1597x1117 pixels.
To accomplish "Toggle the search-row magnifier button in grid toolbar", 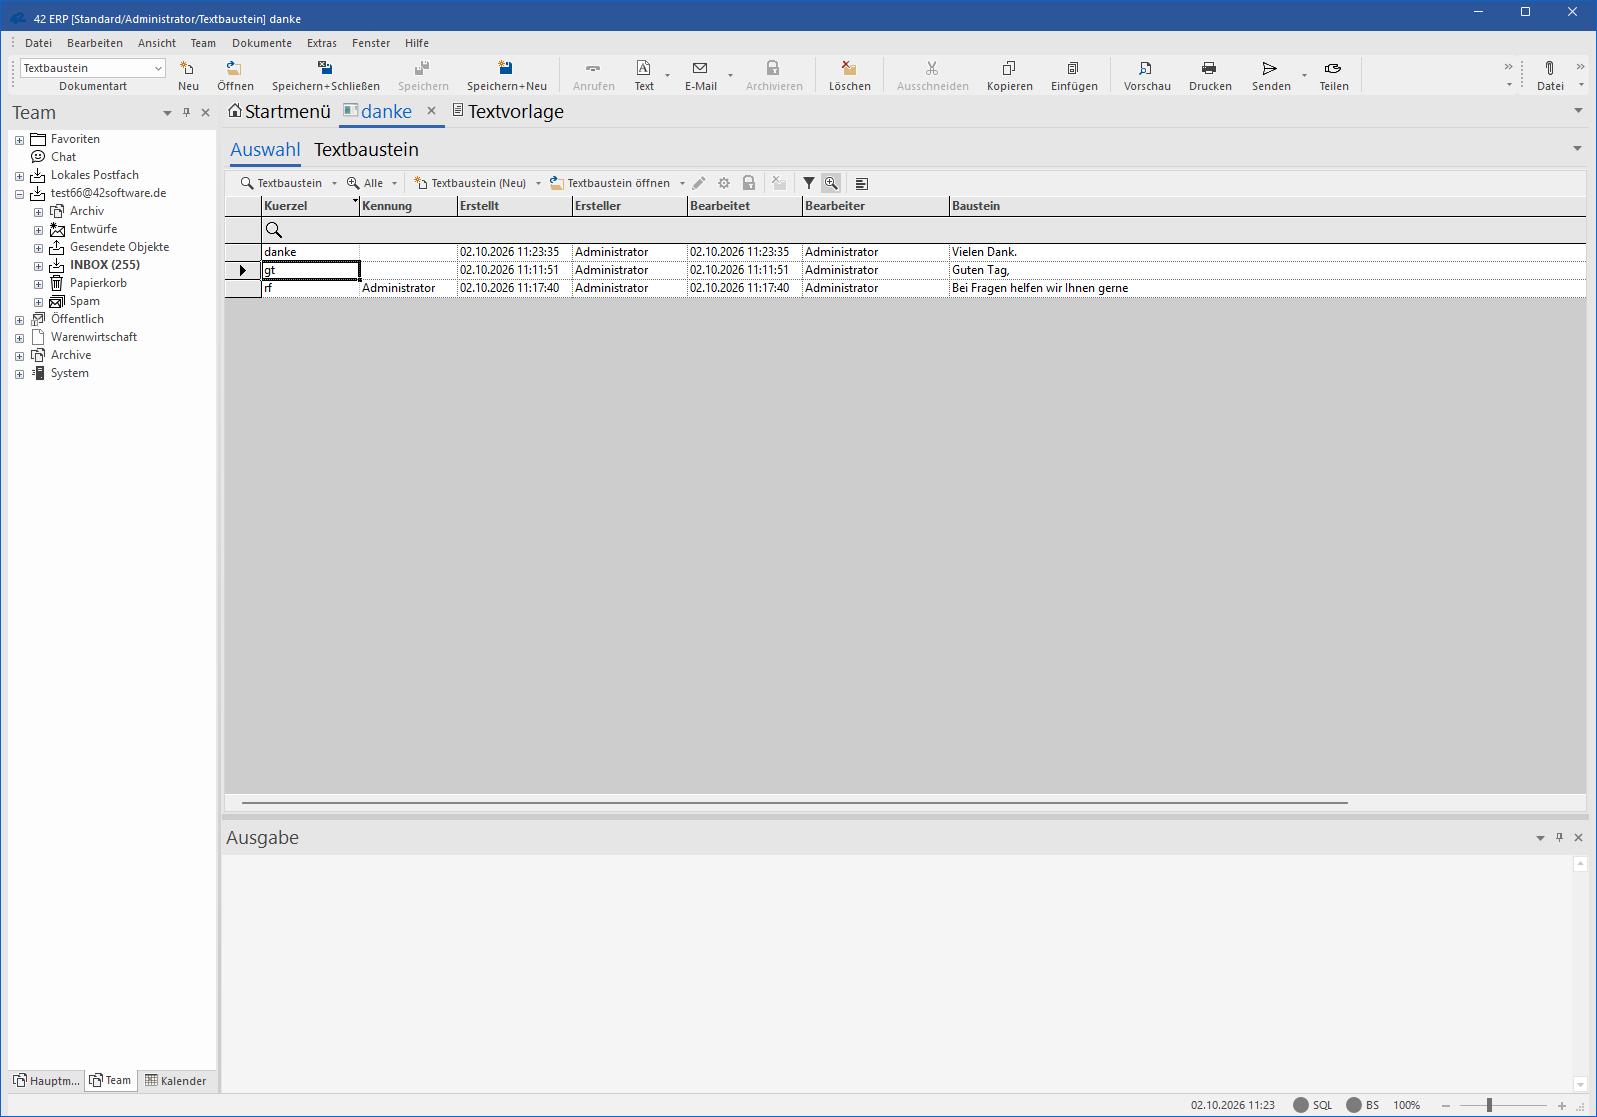I will pyautogui.click(x=831, y=183).
